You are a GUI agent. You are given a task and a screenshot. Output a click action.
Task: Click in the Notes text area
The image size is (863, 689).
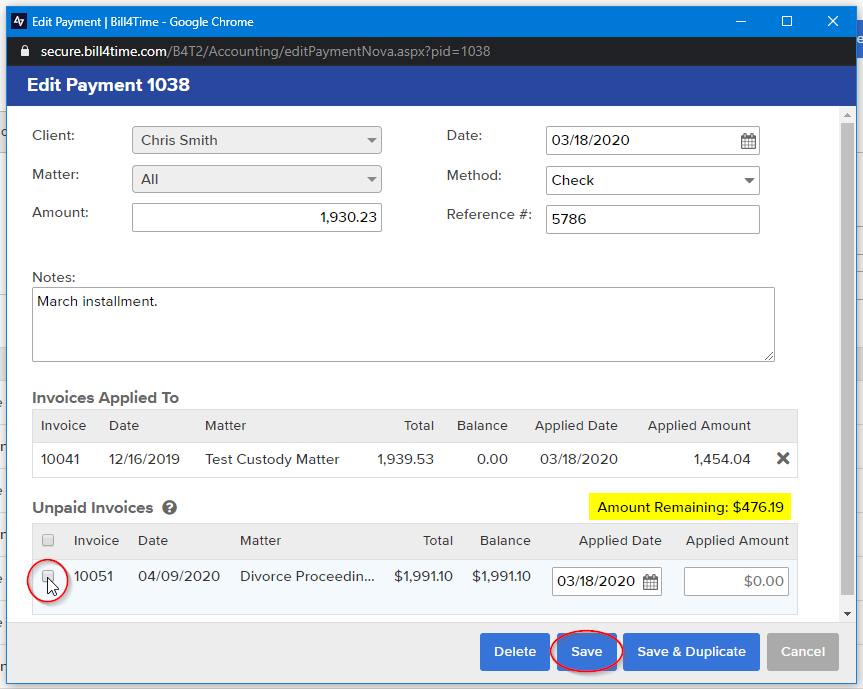coord(403,325)
